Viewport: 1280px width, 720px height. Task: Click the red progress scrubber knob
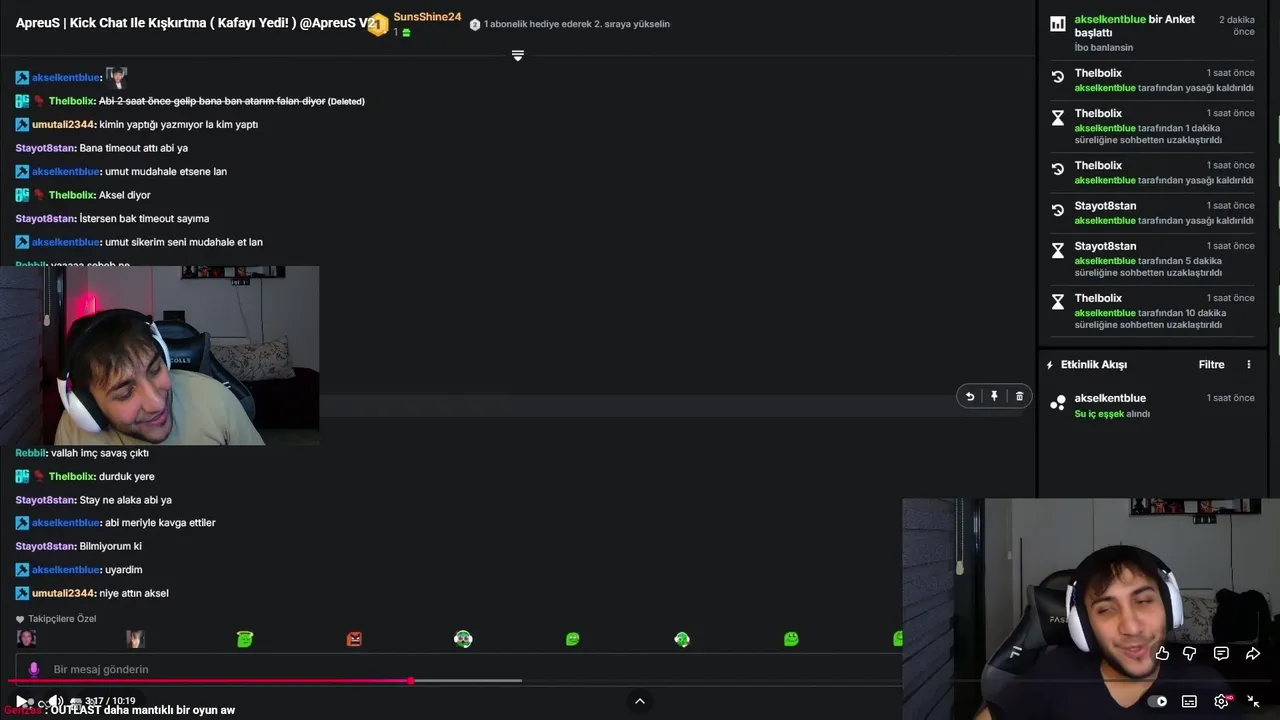tap(410, 681)
